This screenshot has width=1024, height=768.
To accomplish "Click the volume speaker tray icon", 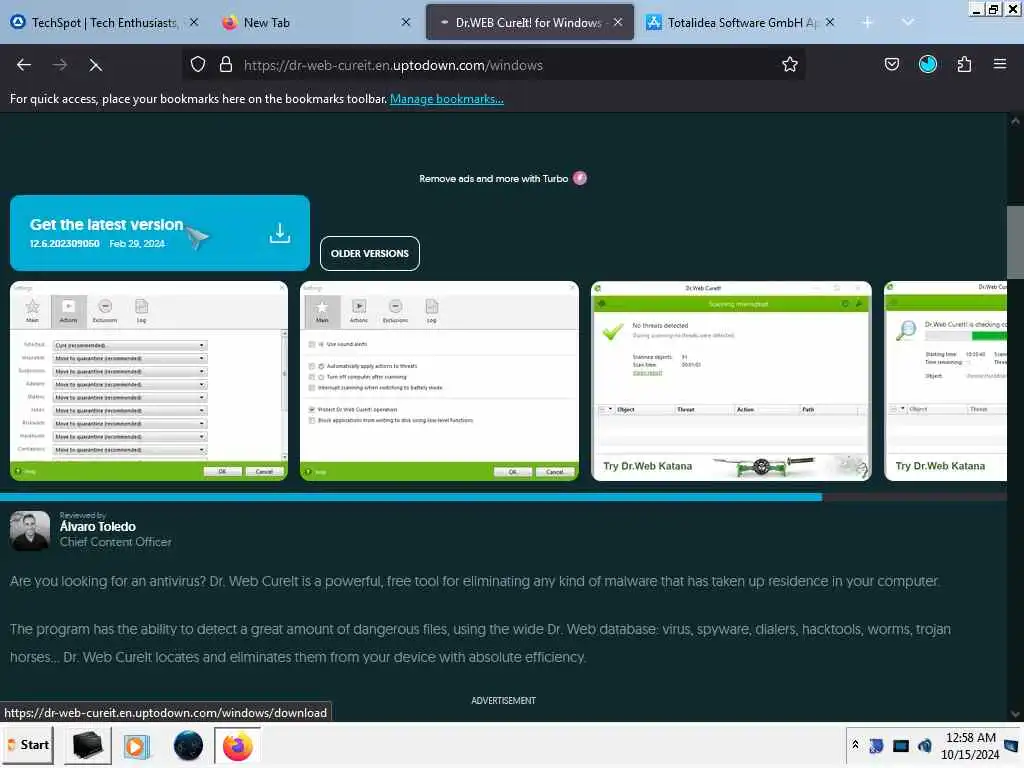I will click(x=924, y=746).
